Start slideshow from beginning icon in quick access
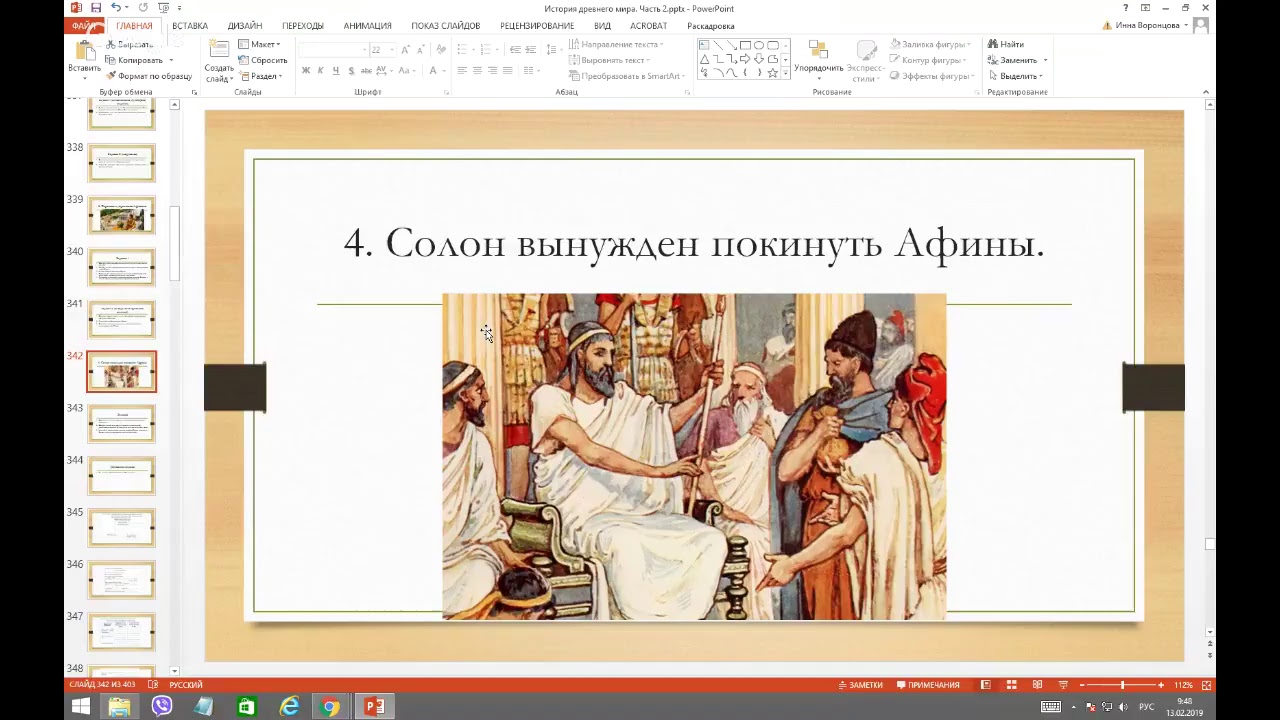The width and height of the screenshot is (1280, 720). (x=163, y=8)
